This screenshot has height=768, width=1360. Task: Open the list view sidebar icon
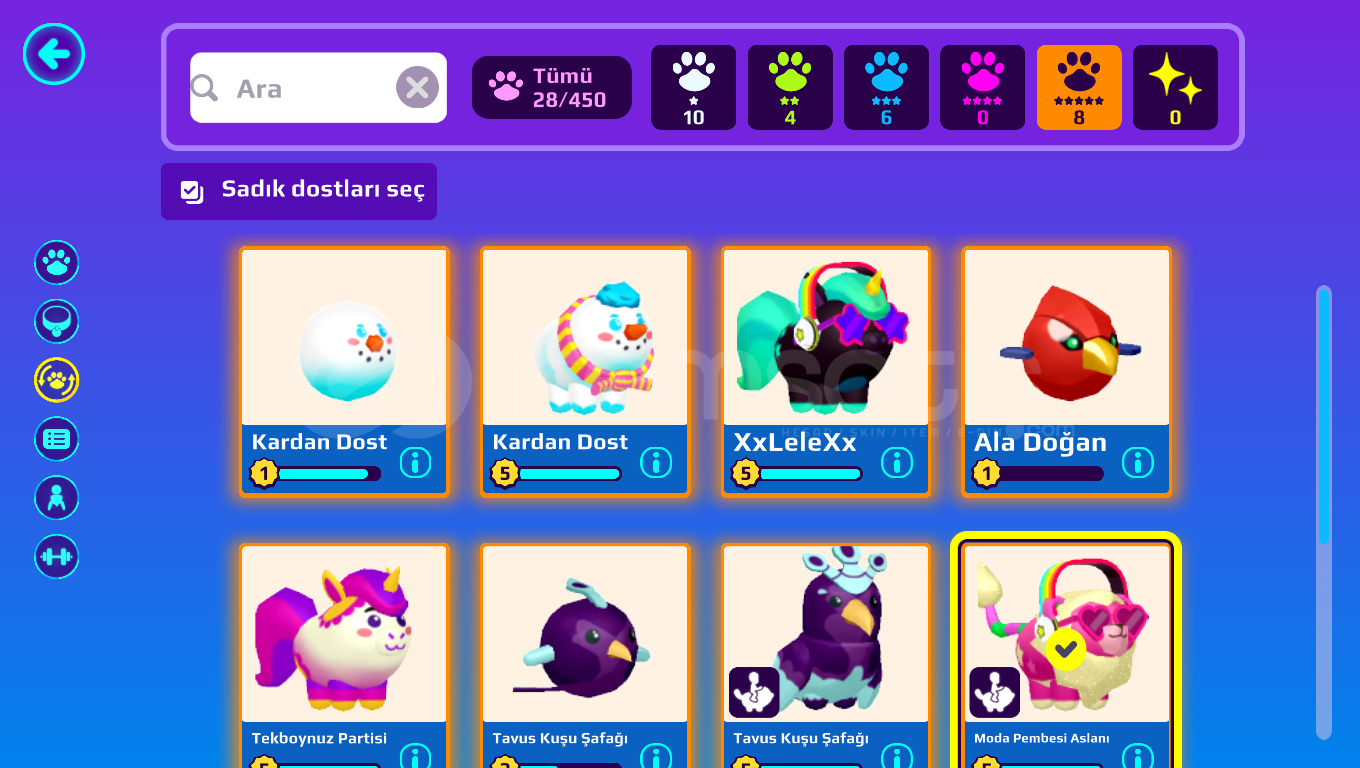coord(57,439)
